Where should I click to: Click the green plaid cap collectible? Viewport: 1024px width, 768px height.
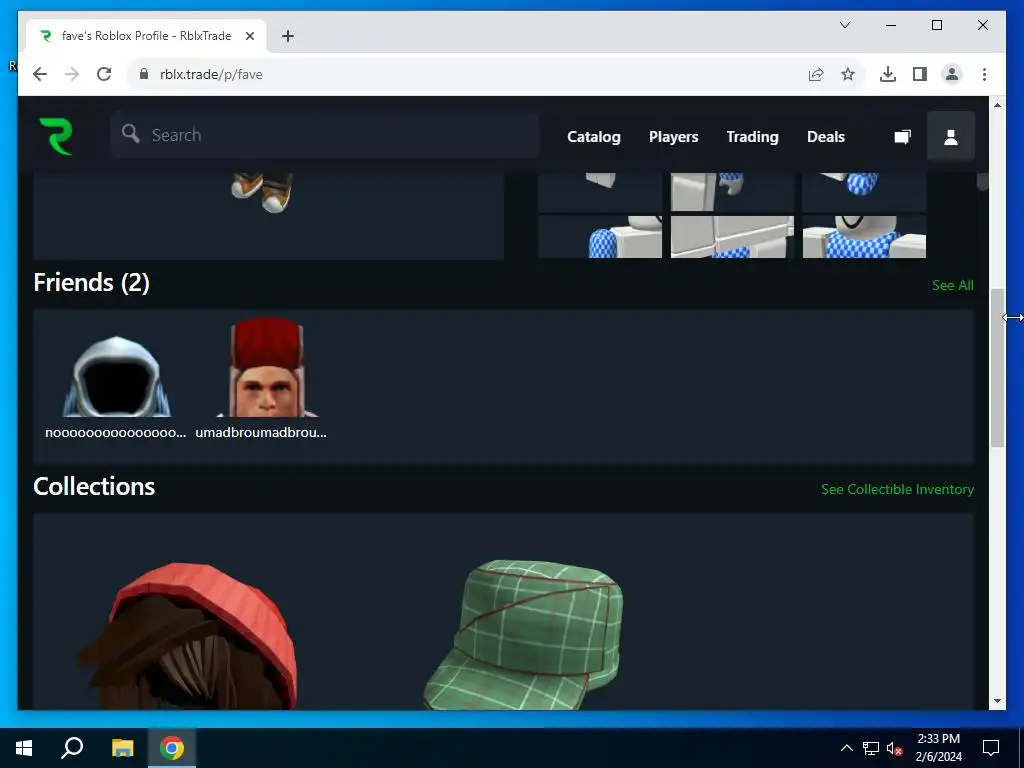pyautogui.click(x=524, y=633)
